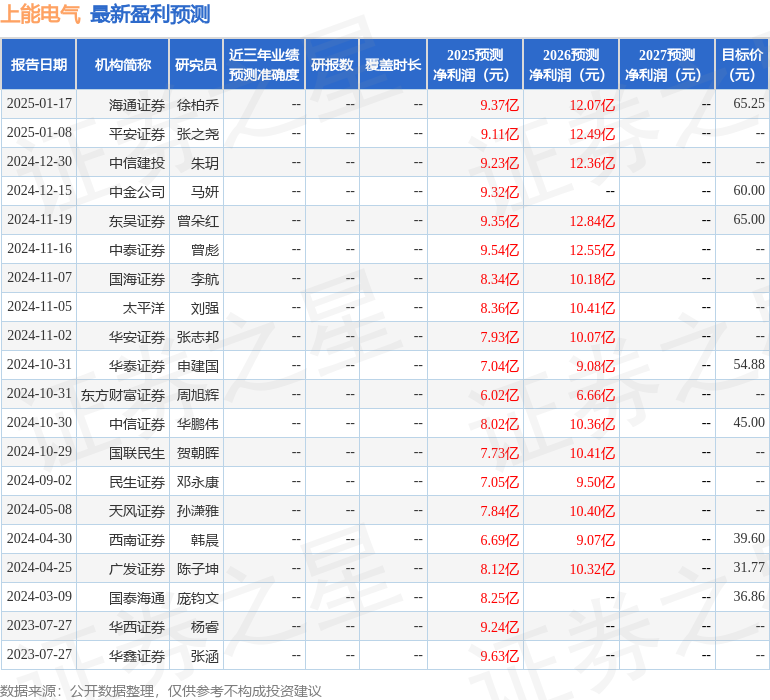This screenshot has width=770, height=700.
Task: Click analyst name 徐柏乔
Action: (198, 105)
